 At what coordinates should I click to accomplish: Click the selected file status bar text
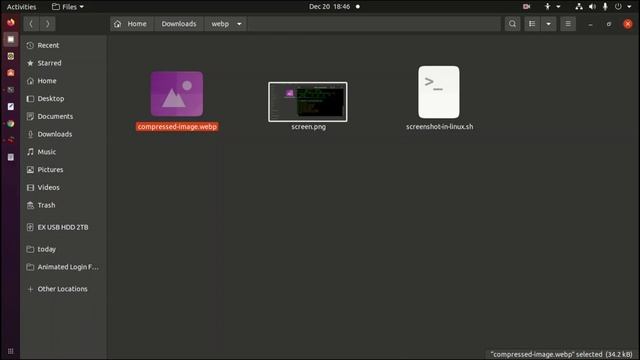coord(562,354)
